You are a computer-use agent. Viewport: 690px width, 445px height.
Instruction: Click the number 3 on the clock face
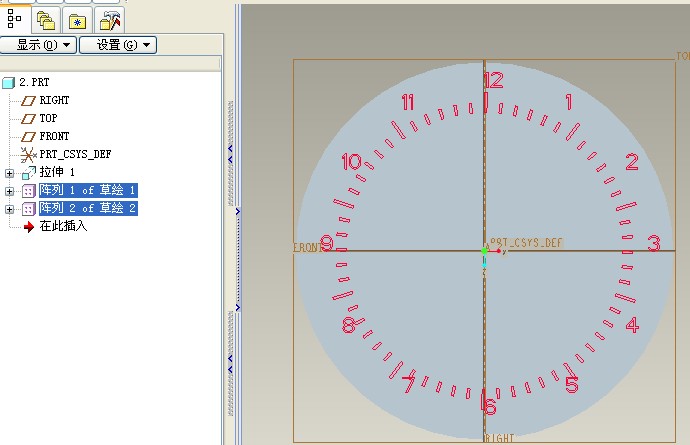pos(654,243)
